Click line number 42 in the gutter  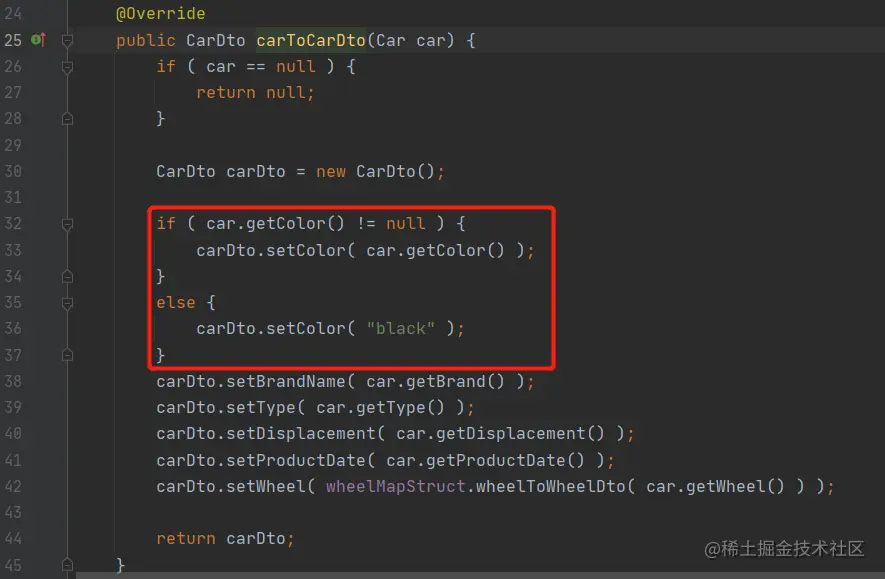(x=13, y=486)
